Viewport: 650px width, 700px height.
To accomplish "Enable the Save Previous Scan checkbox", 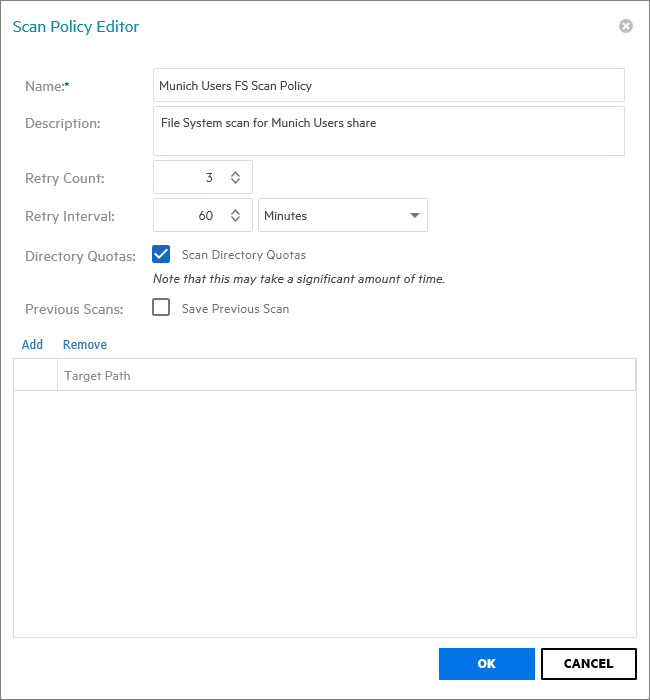I will pyautogui.click(x=161, y=308).
